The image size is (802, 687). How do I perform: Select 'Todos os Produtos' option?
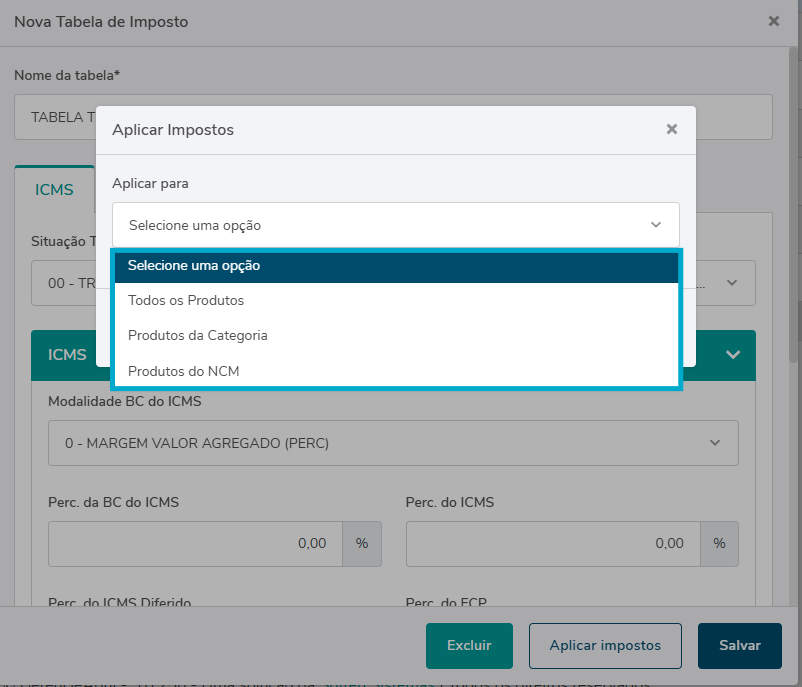pyautogui.click(x=186, y=300)
